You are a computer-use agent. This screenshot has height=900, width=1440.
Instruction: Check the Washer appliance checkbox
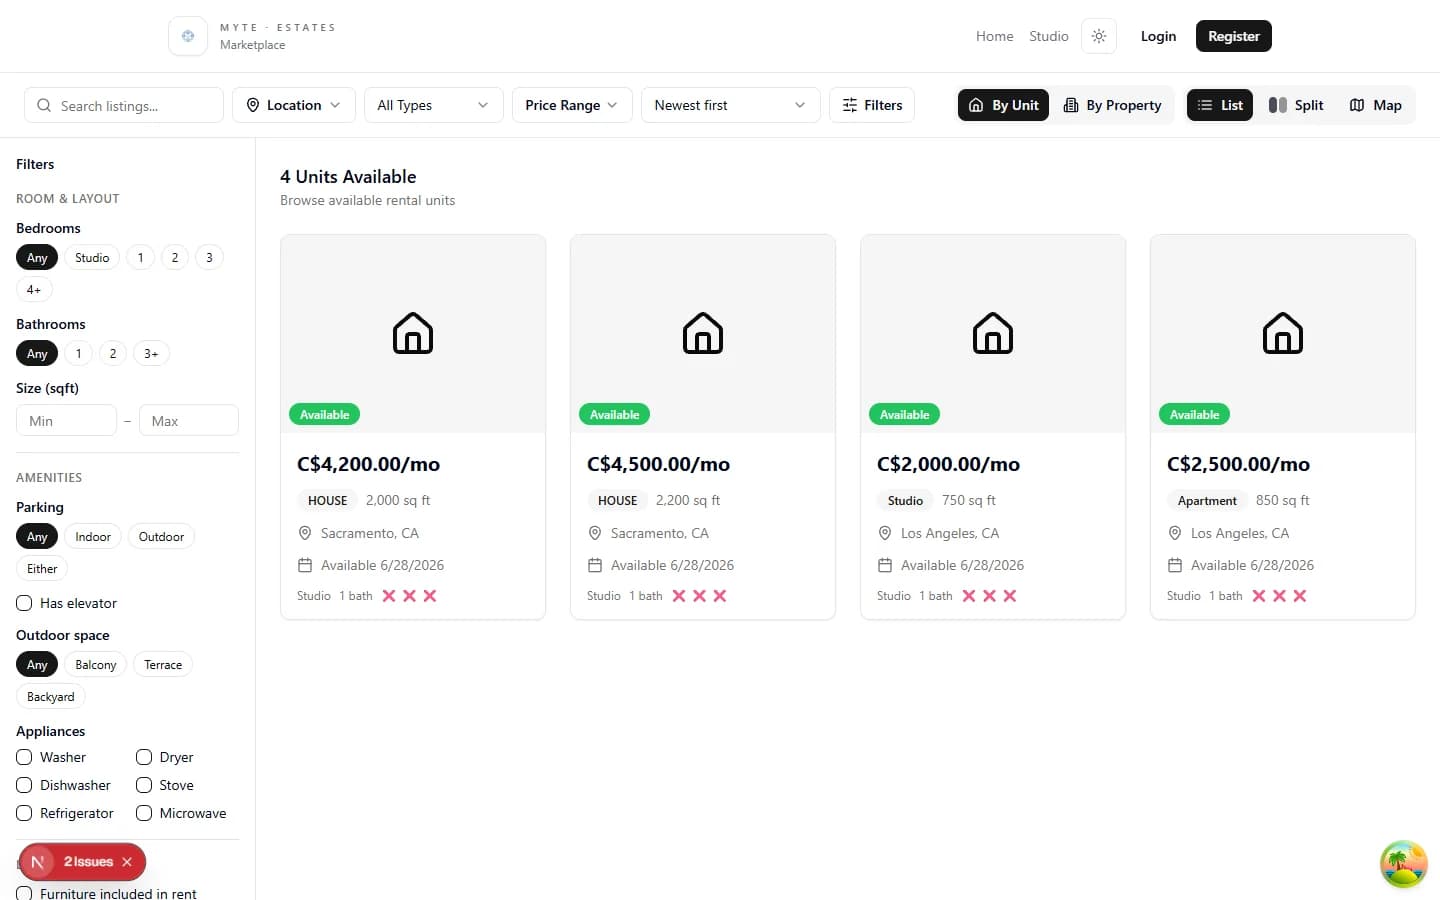pos(24,757)
